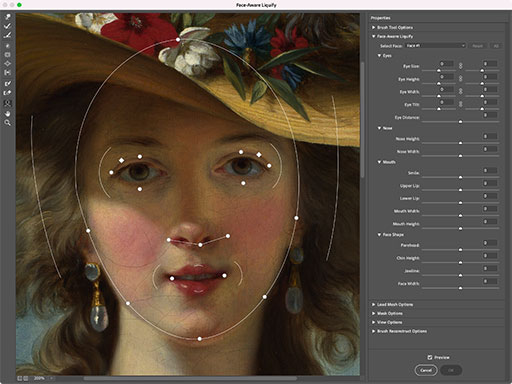512x384 pixels.
Task: Toggle the Eye Tilt link icon
Action: [x=460, y=104]
